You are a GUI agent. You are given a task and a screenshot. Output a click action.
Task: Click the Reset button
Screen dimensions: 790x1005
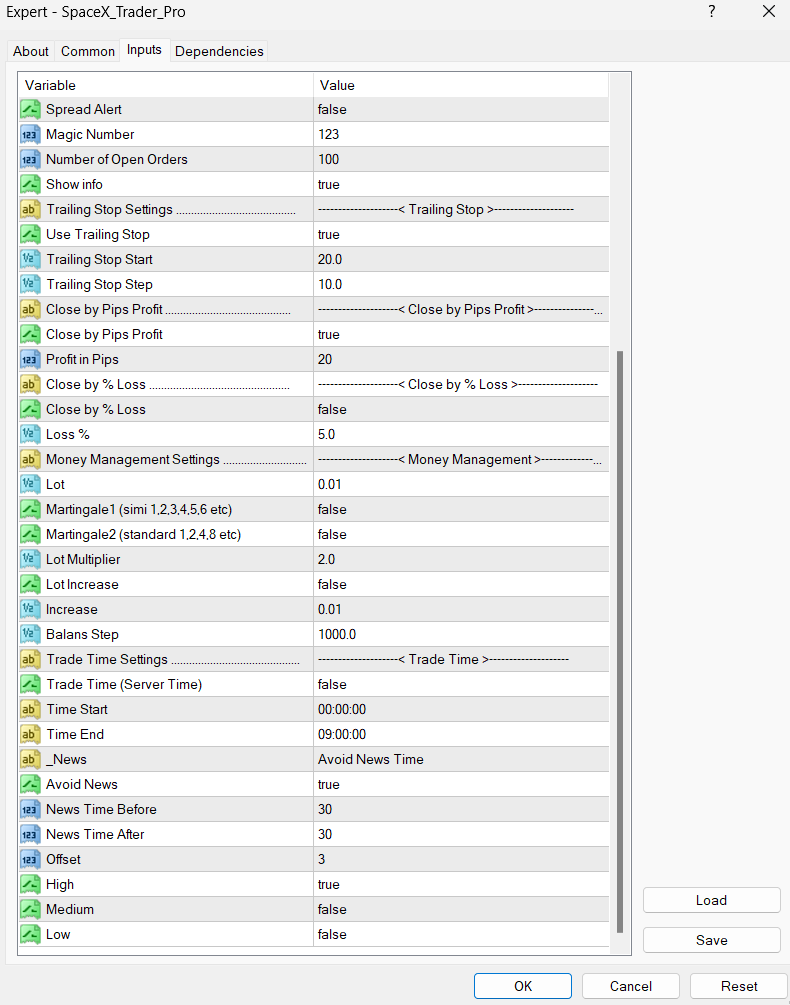pyautogui.click(x=739, y=985)
